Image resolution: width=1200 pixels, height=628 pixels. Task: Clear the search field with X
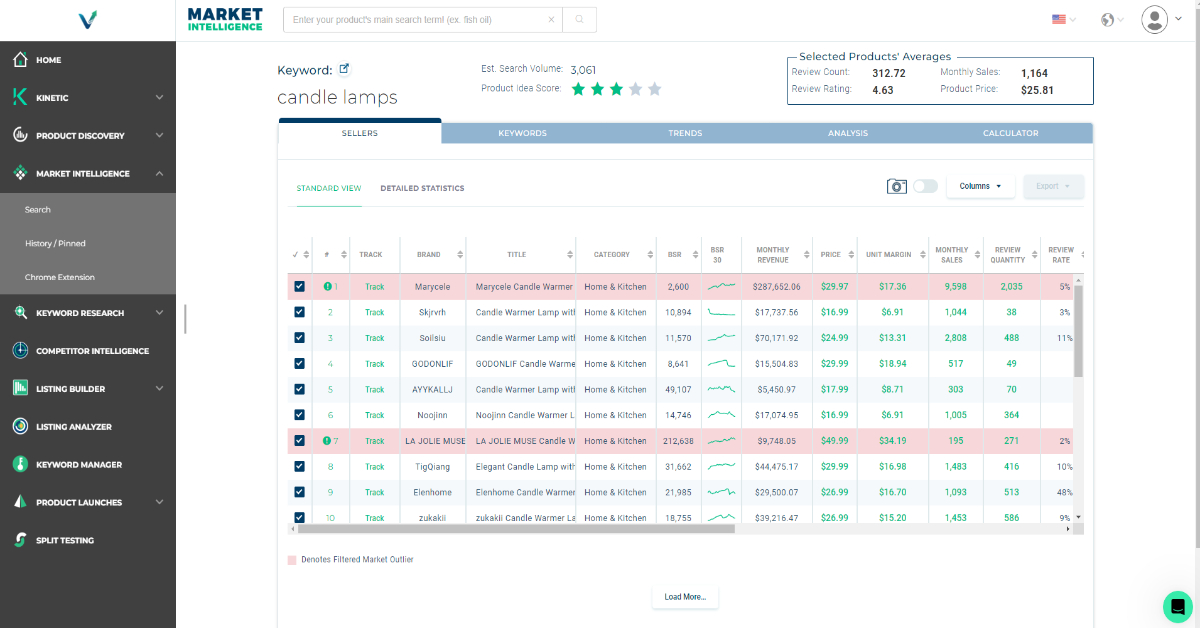click(552, 19)
